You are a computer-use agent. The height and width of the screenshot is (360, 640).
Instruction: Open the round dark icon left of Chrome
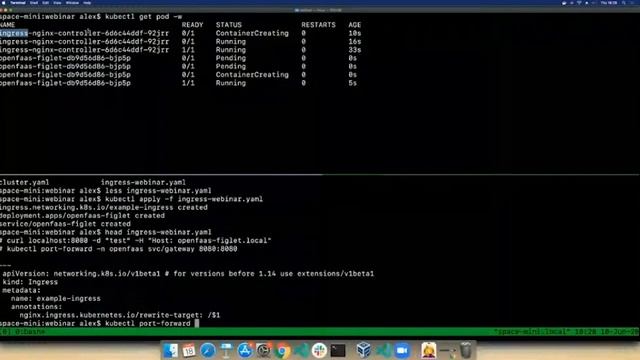[x=264, y=350]
